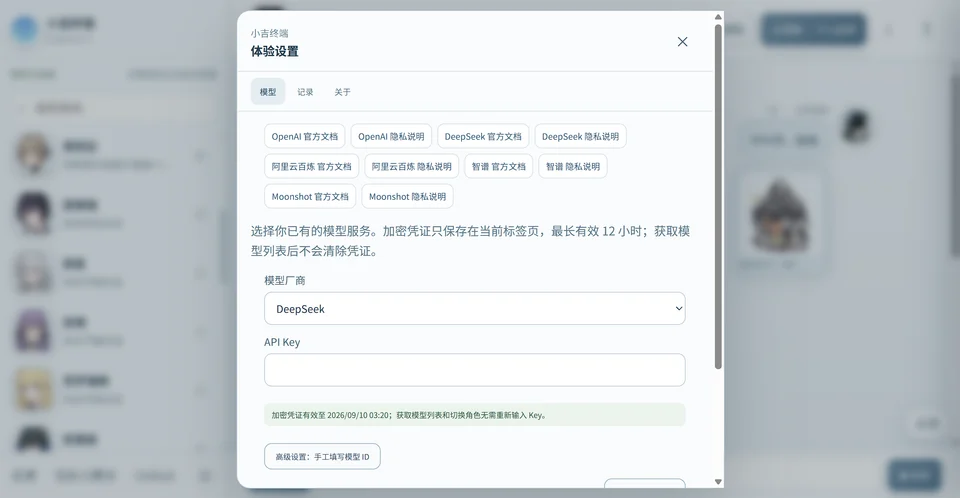This screenshot has width=960, height=498.
Task: Open the 关于 tab
Action: point(342,92)
